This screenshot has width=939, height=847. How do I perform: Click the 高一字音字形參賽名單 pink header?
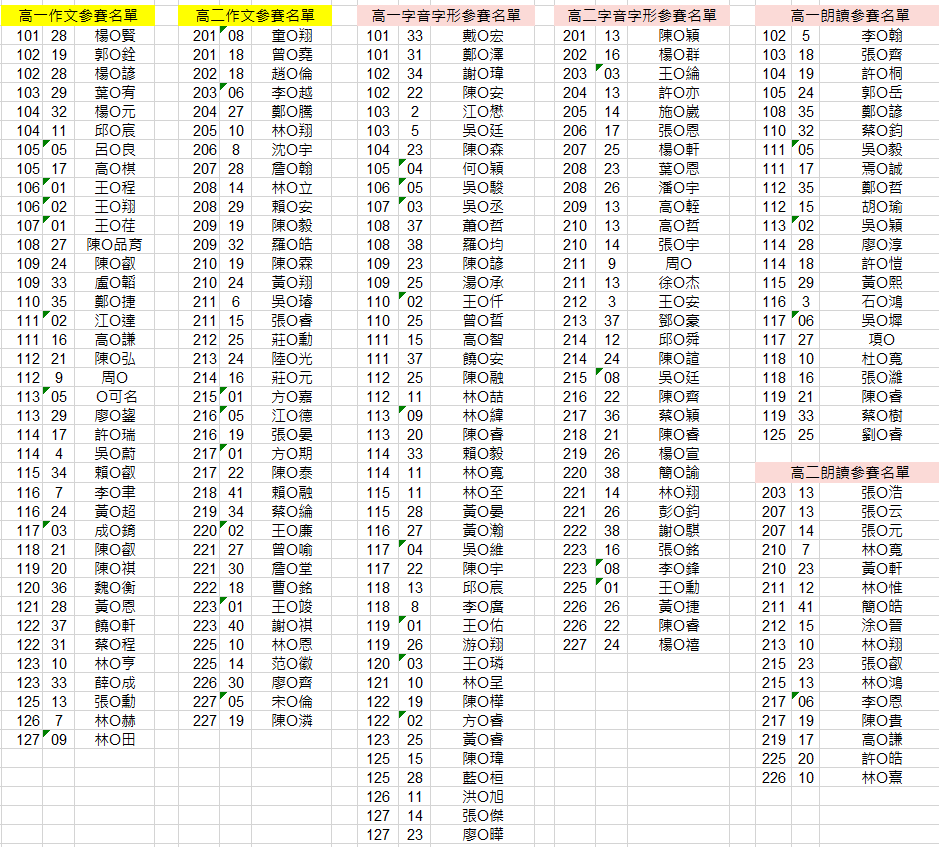[x=445, y=16]
